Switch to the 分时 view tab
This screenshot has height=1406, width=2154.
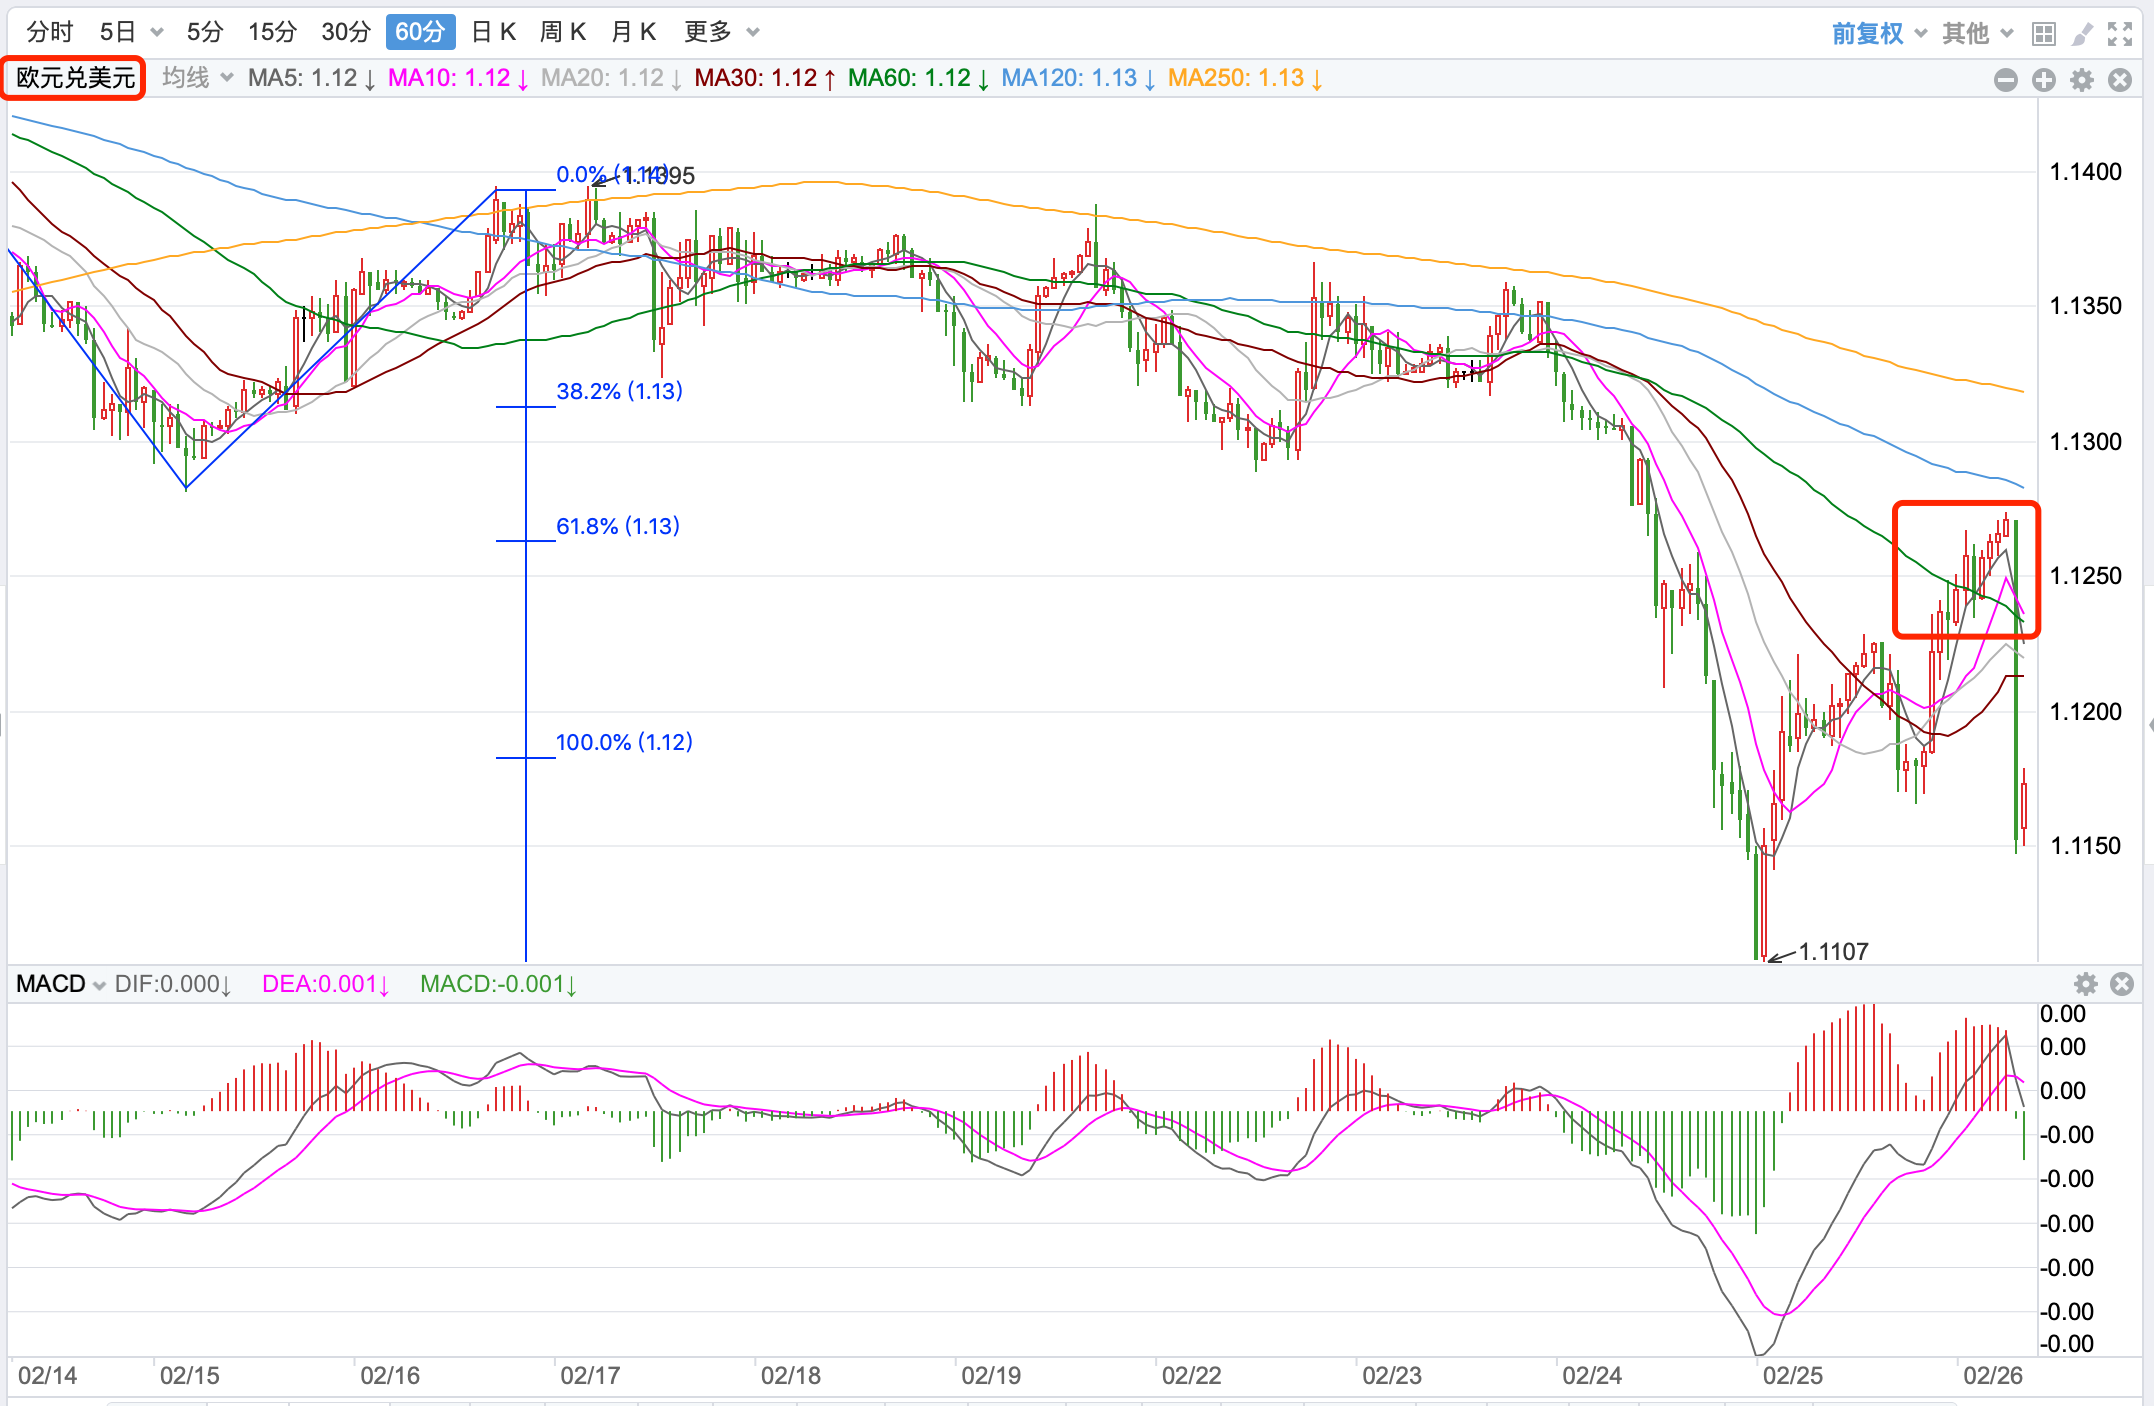tap(49, 32)
